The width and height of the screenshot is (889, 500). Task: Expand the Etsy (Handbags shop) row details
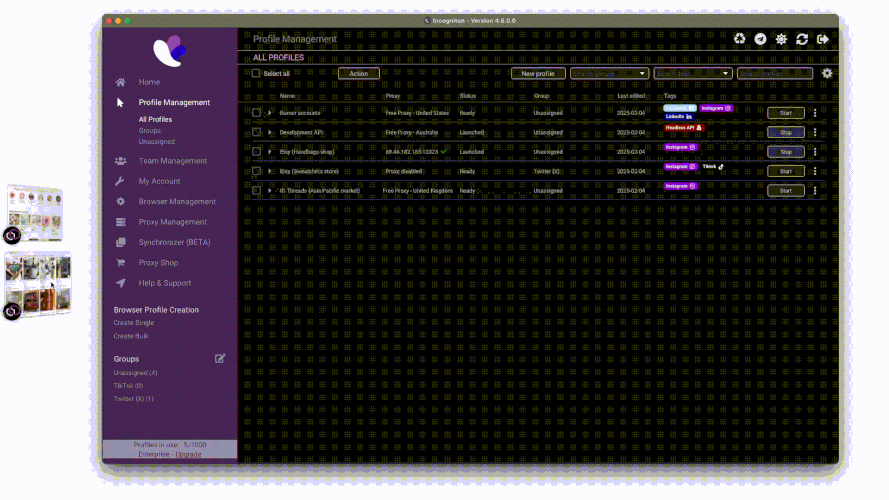tap(270, 152)
